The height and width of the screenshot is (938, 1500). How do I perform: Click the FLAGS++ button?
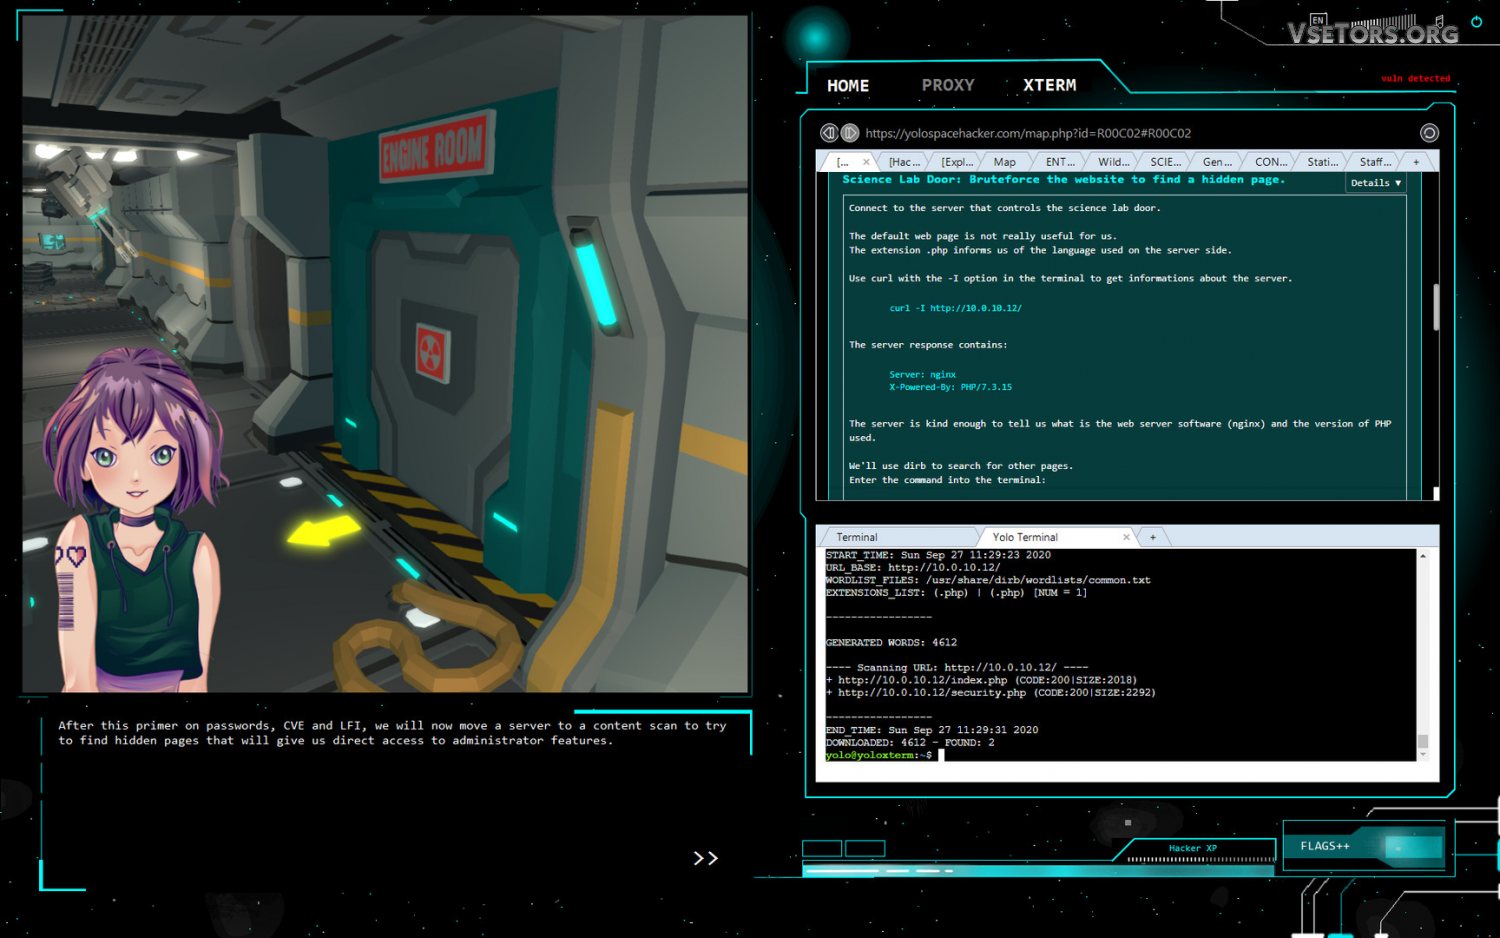tap(1325, 846)
